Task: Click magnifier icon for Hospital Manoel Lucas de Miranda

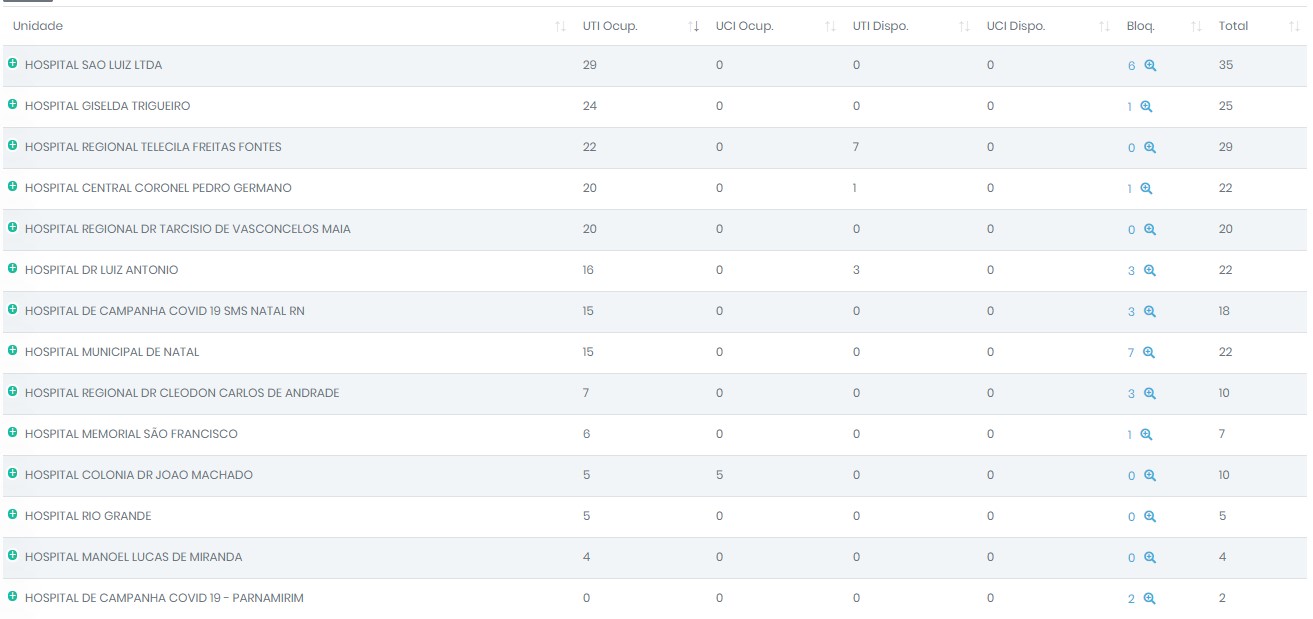Action: pos(1150,557)
